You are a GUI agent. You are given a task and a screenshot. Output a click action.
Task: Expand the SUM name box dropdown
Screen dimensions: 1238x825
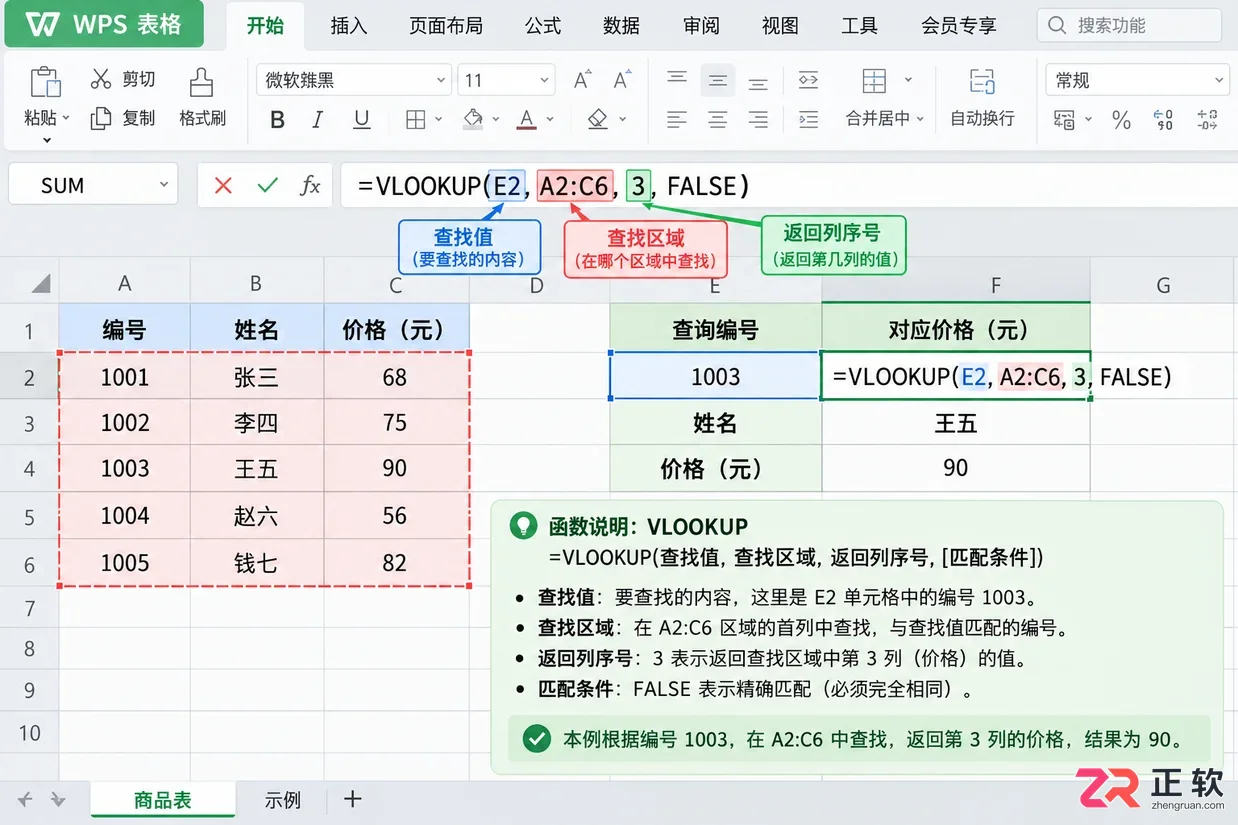click(x=164, y=185)
